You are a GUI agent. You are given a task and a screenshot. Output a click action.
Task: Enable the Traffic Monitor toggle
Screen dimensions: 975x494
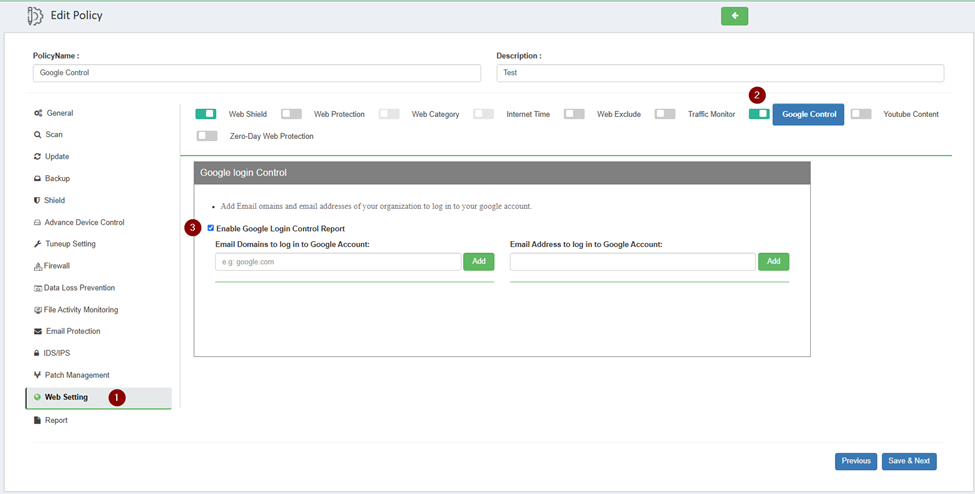pyautogui.click(x=665, y=114)
